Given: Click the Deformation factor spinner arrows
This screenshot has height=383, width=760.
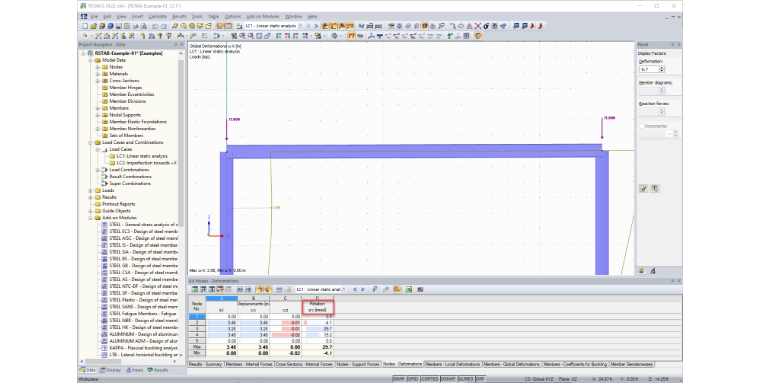Looking at the screenshot, I should point(662,69).
